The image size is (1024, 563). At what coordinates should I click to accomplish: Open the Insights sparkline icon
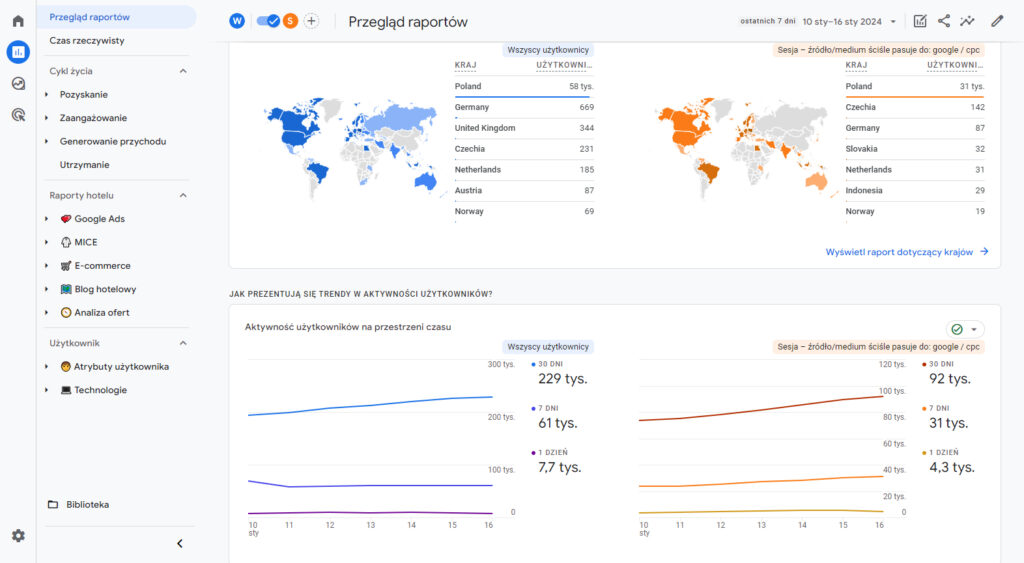[x=967, y=21]
